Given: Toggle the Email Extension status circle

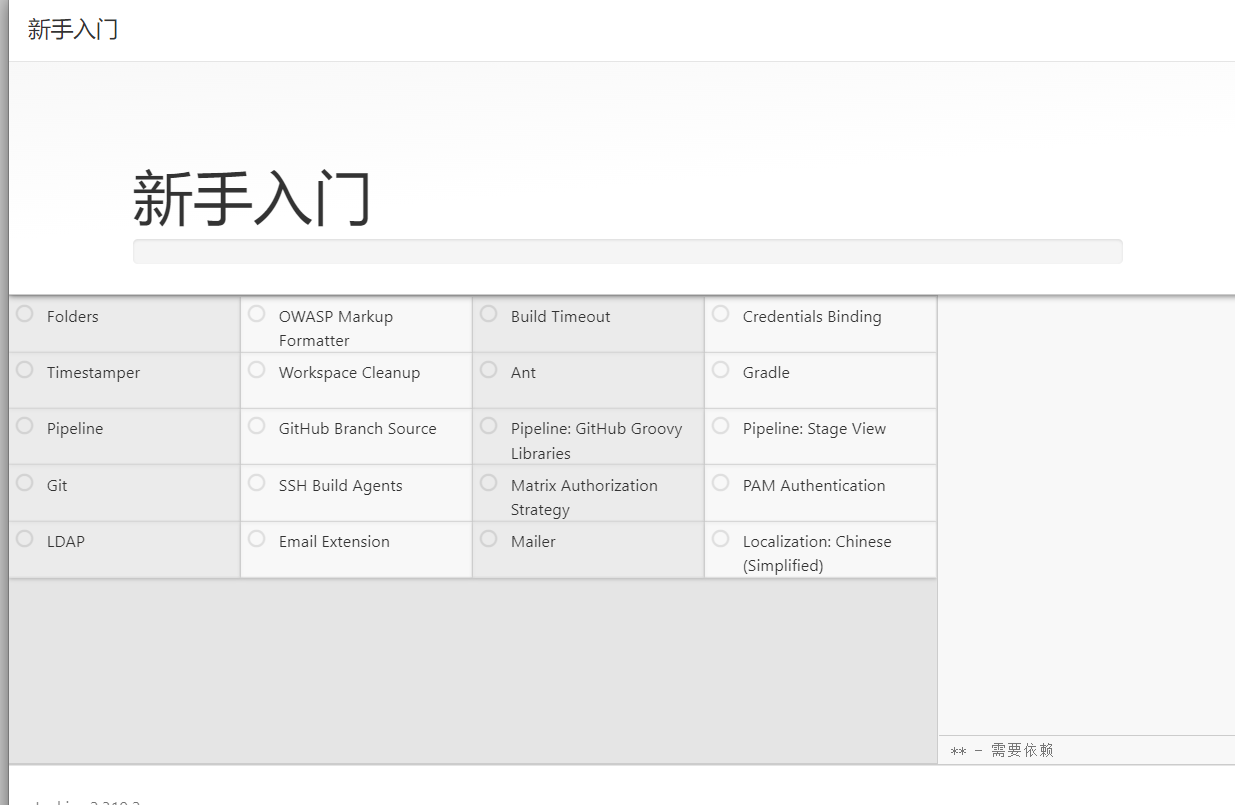Looking at the screenshot, I should (257, 539).
